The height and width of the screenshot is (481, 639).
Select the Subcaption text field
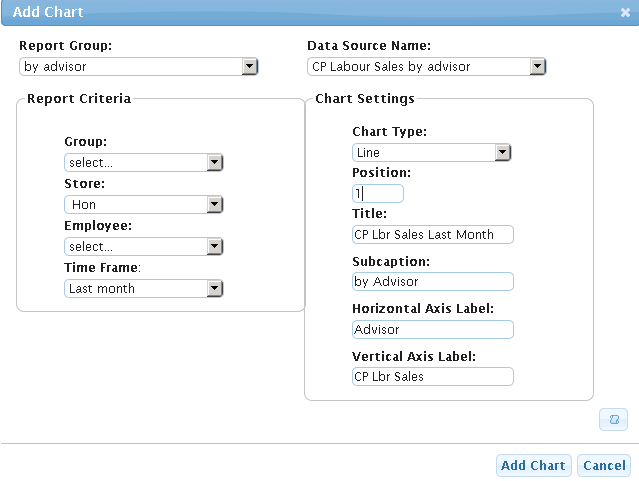(432, 282)
